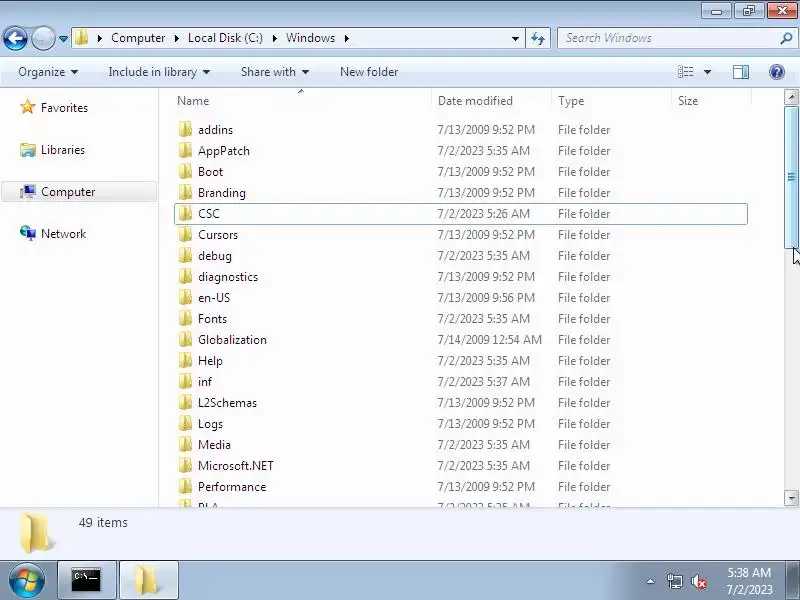Click the search magnifier icon
Screen dimensions: 800x600
click(x=786, y=38)
